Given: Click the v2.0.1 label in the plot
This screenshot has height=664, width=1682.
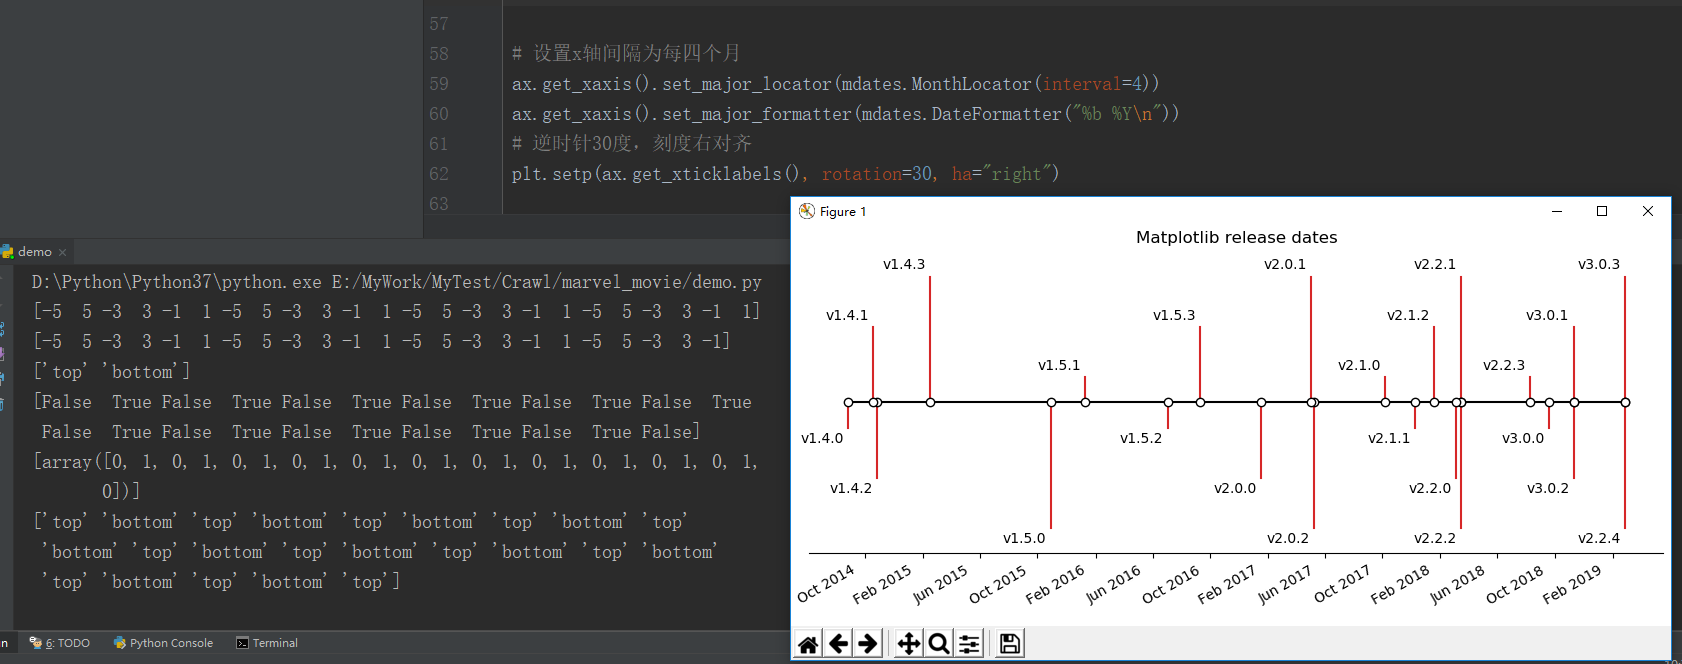Looking at the screenshot, I should coord(1285,264).
